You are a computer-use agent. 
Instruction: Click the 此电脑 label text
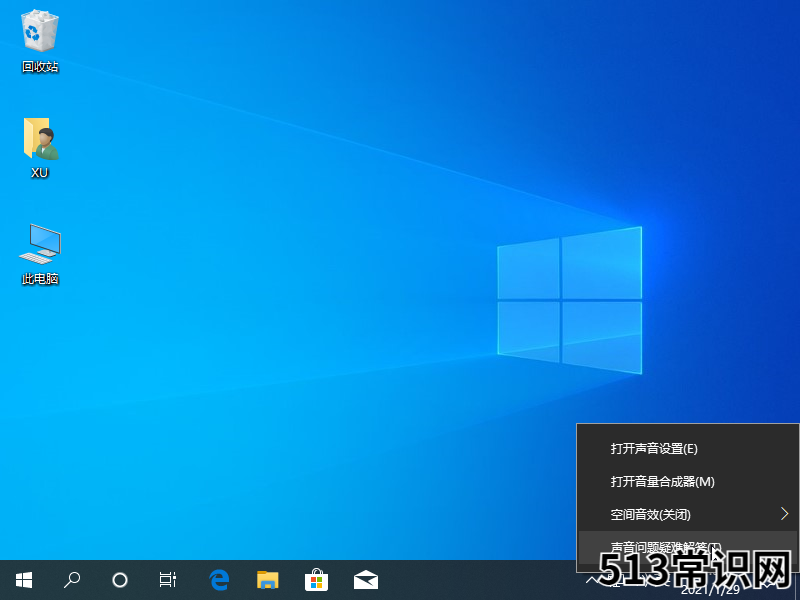[x=40, y=279]
